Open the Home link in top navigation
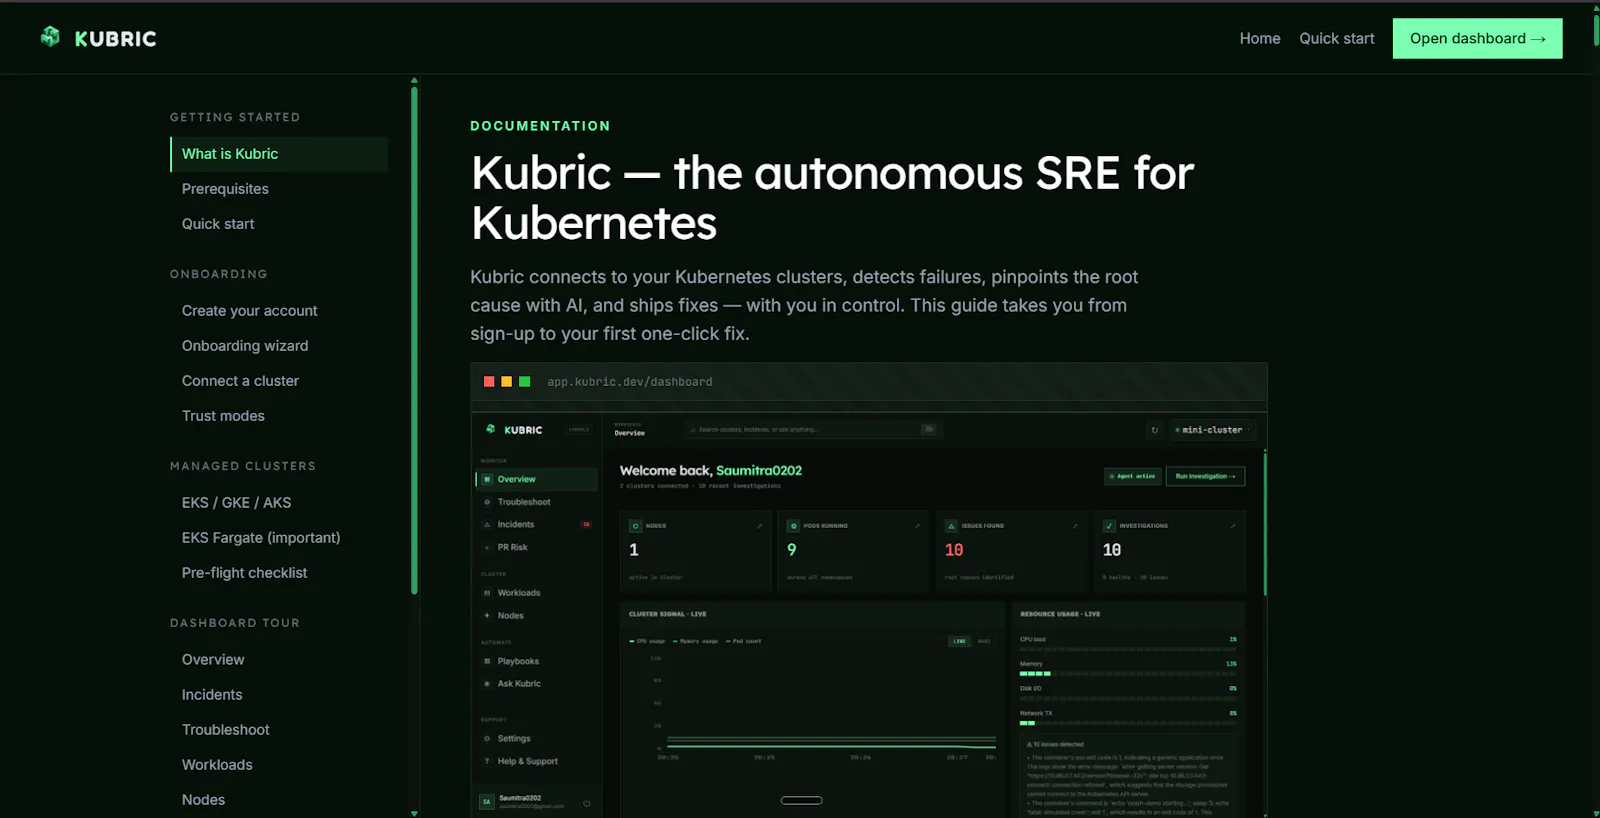This screenshot has height=818, width=1600. click(x=1260, y=38)
